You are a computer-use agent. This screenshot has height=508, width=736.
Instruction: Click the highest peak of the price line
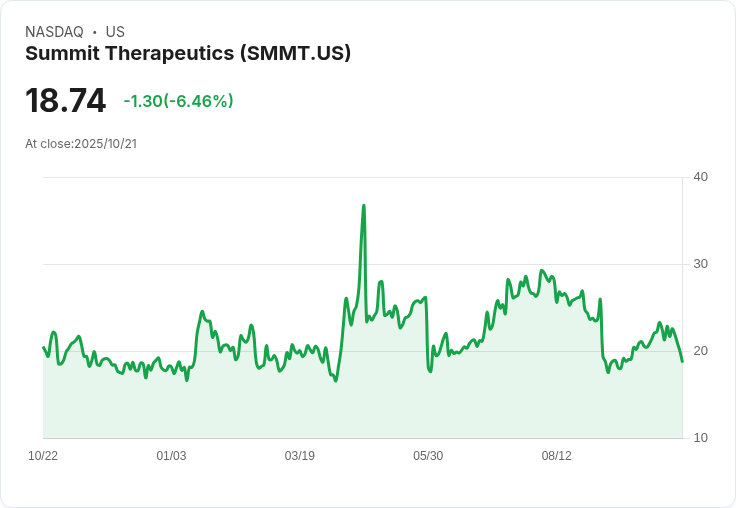point(364,206)
